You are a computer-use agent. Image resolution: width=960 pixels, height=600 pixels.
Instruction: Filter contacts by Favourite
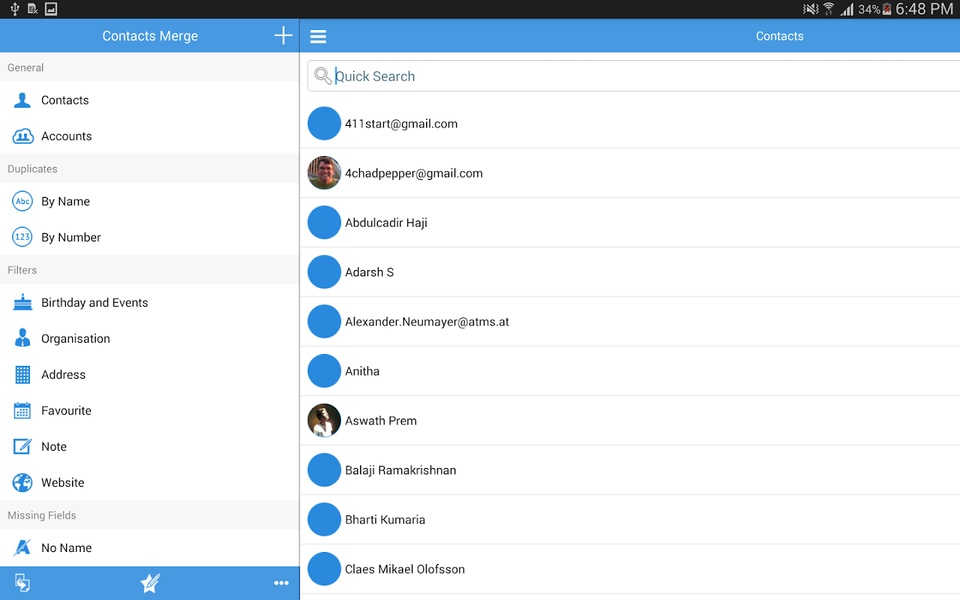coord(149,410)
